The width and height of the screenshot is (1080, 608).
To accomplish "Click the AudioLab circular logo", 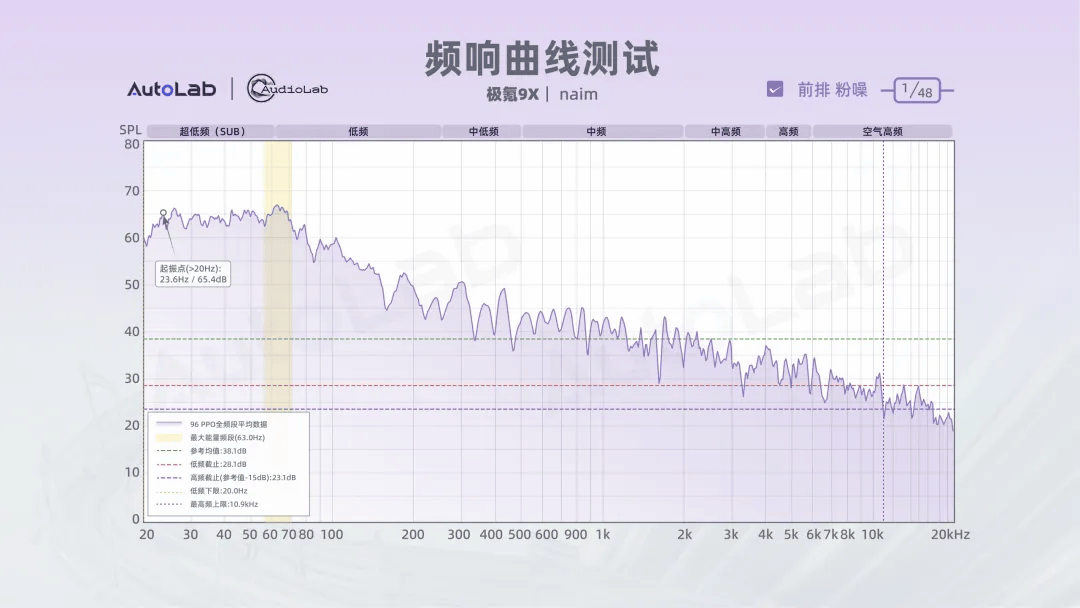I will (x=287, y=88).
